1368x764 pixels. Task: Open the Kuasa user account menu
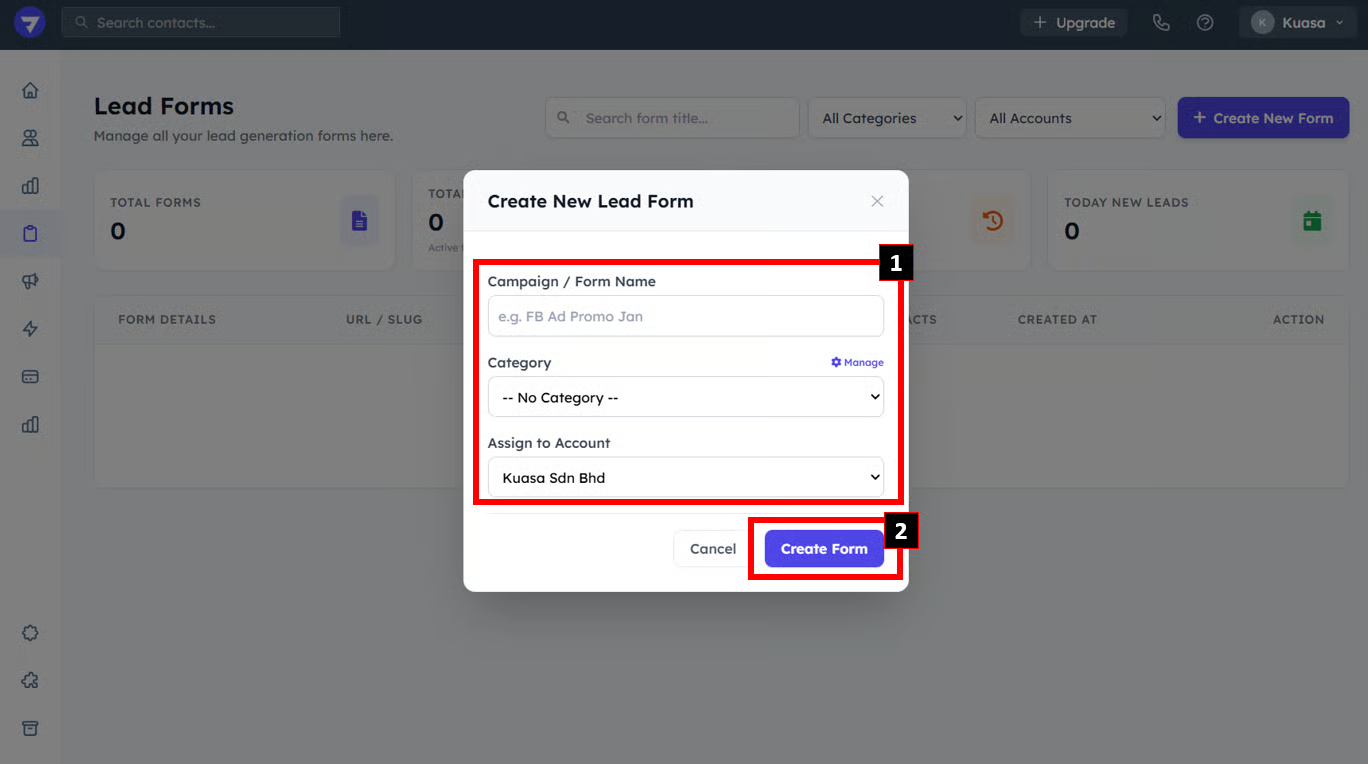tap(1296, 23)
